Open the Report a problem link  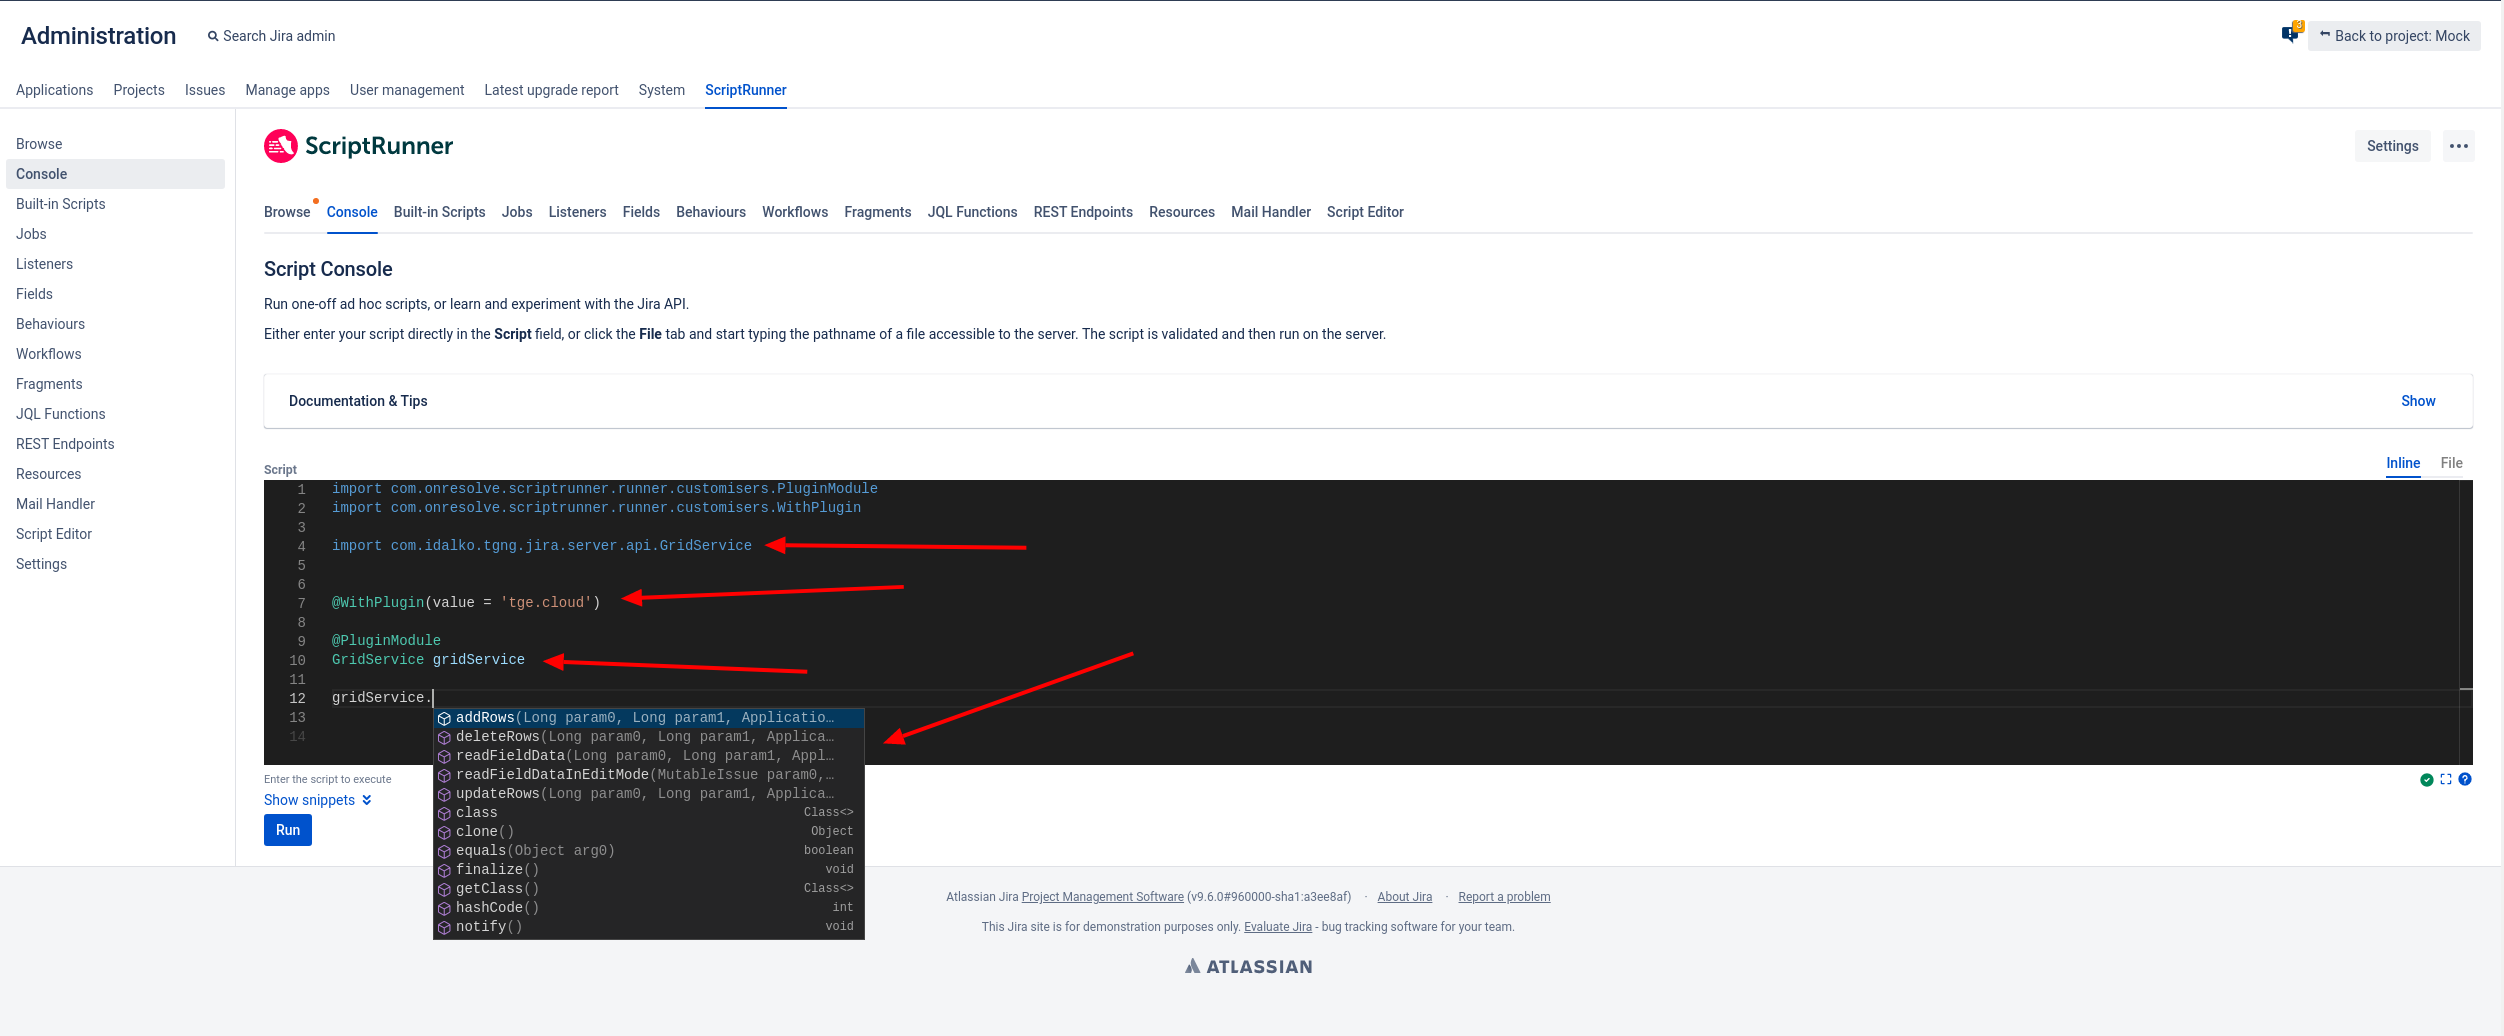tap(1503, 896)
